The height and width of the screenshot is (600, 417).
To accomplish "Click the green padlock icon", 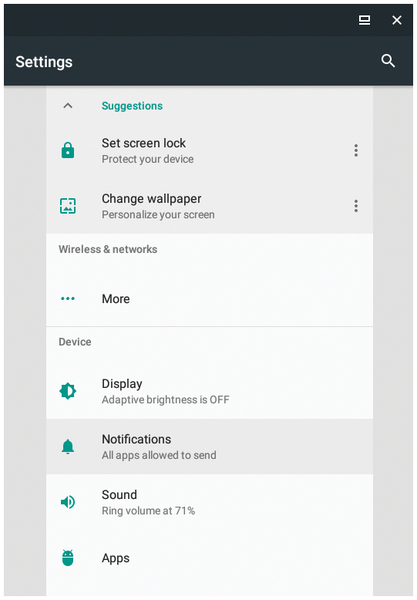I will 68,150.
